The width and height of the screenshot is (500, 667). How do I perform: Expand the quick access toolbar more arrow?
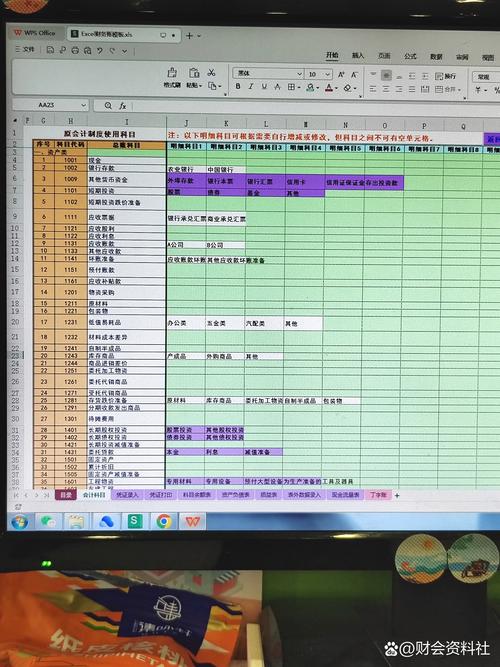[125, 51]
